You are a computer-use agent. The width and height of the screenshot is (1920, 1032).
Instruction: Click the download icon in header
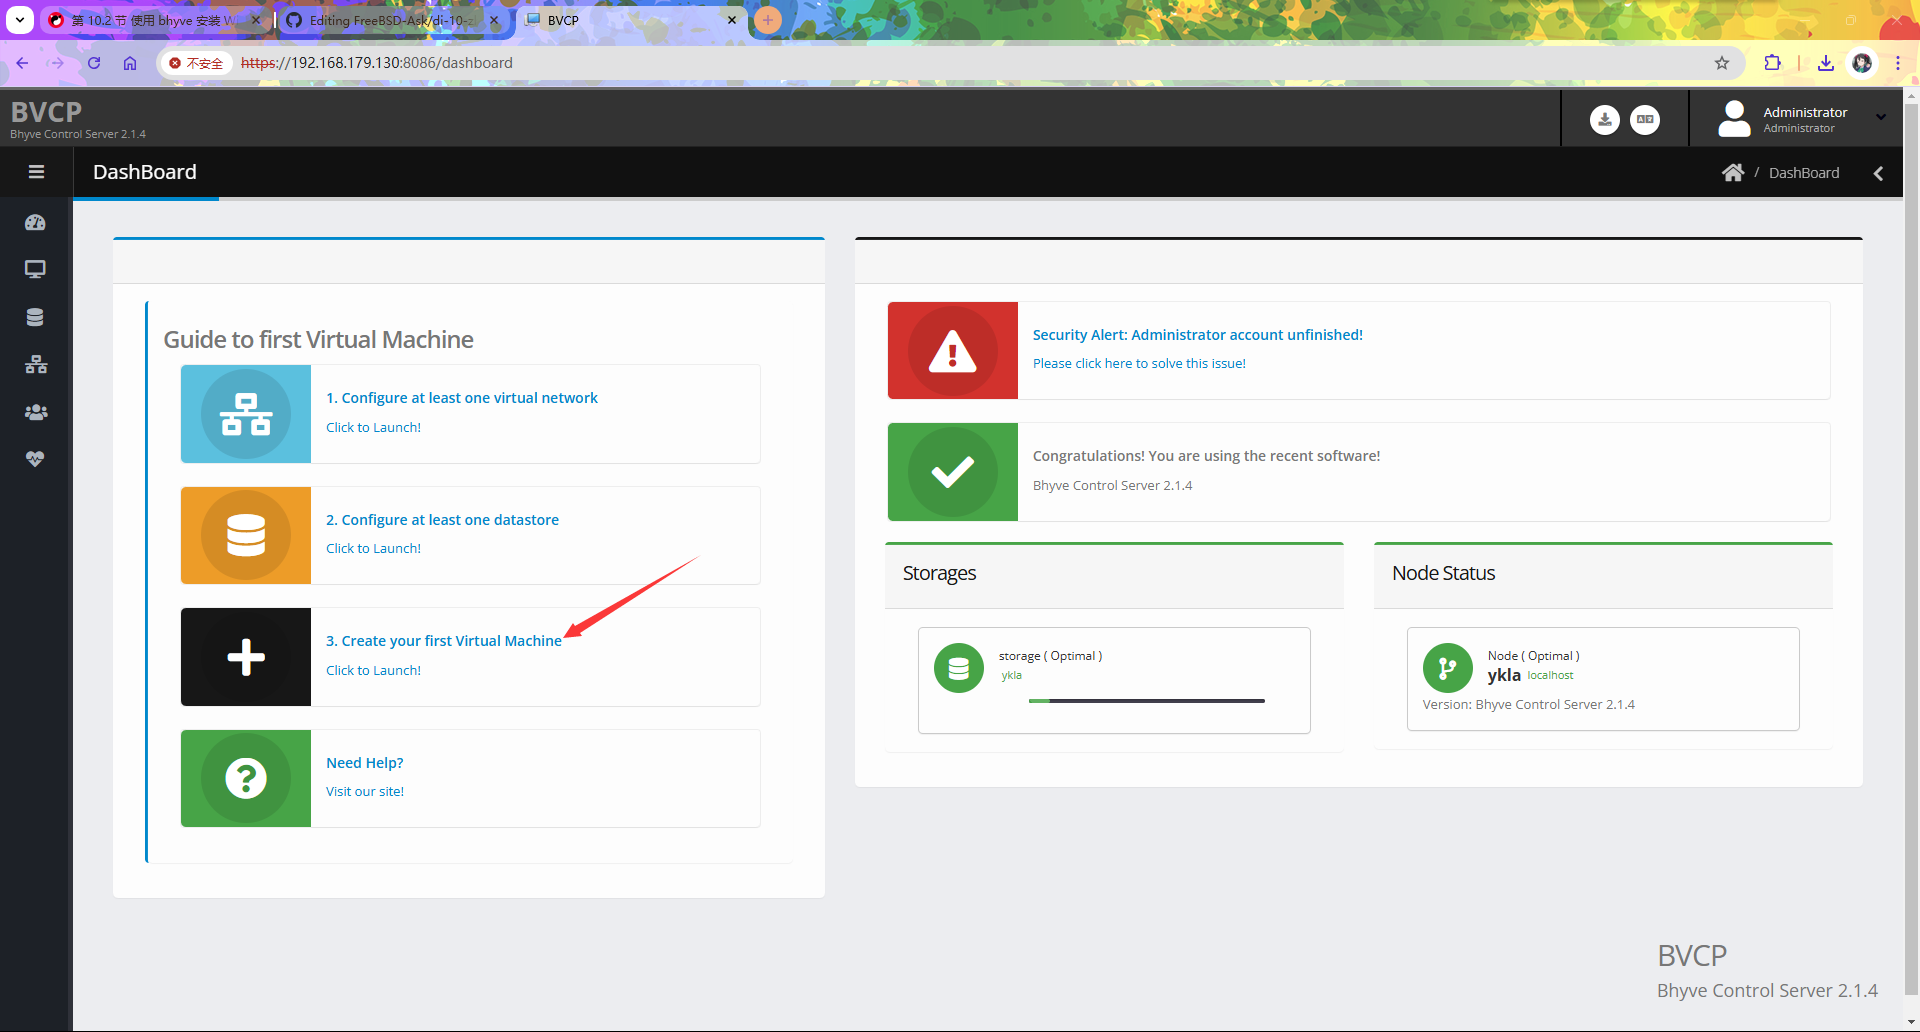coord(1604,119)
